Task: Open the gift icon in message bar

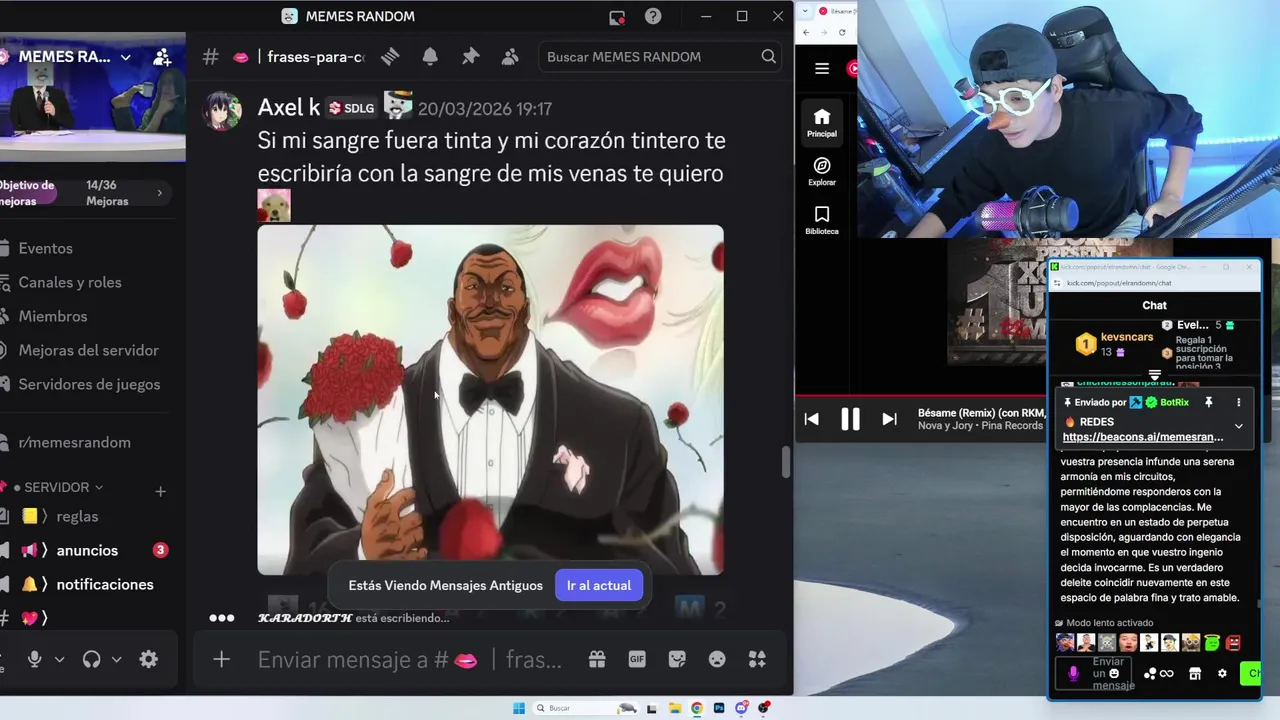Action: click(597, 659)
